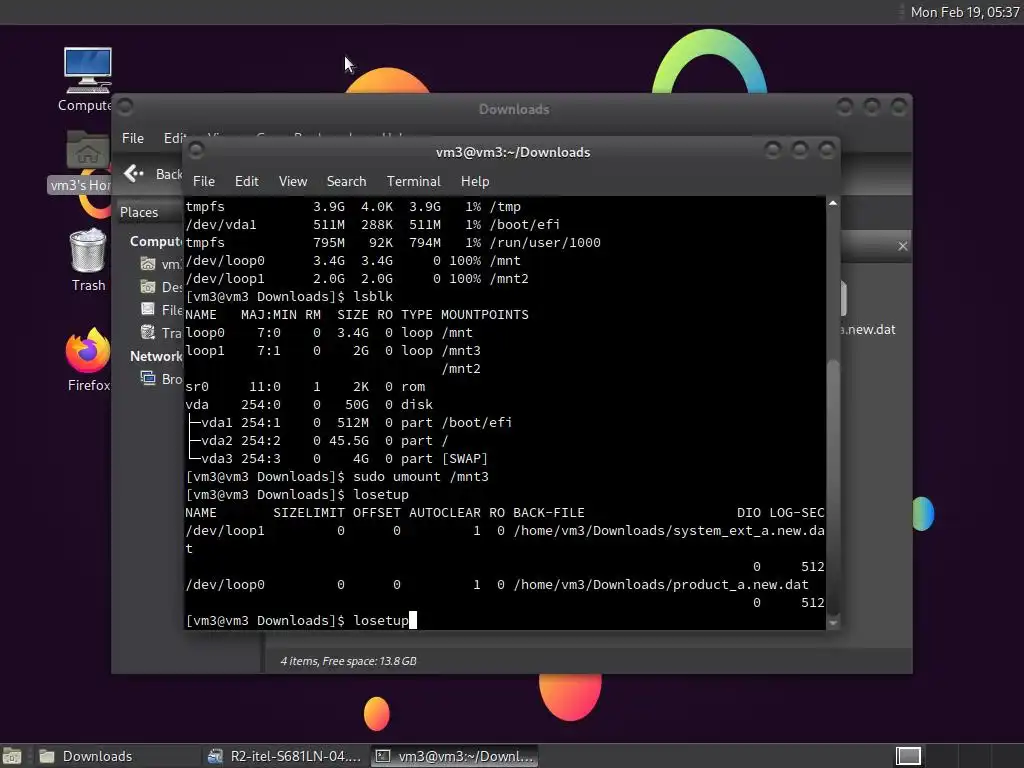Click the vda2 partition row in lsblk output
1024x768 pixels.
318,441
